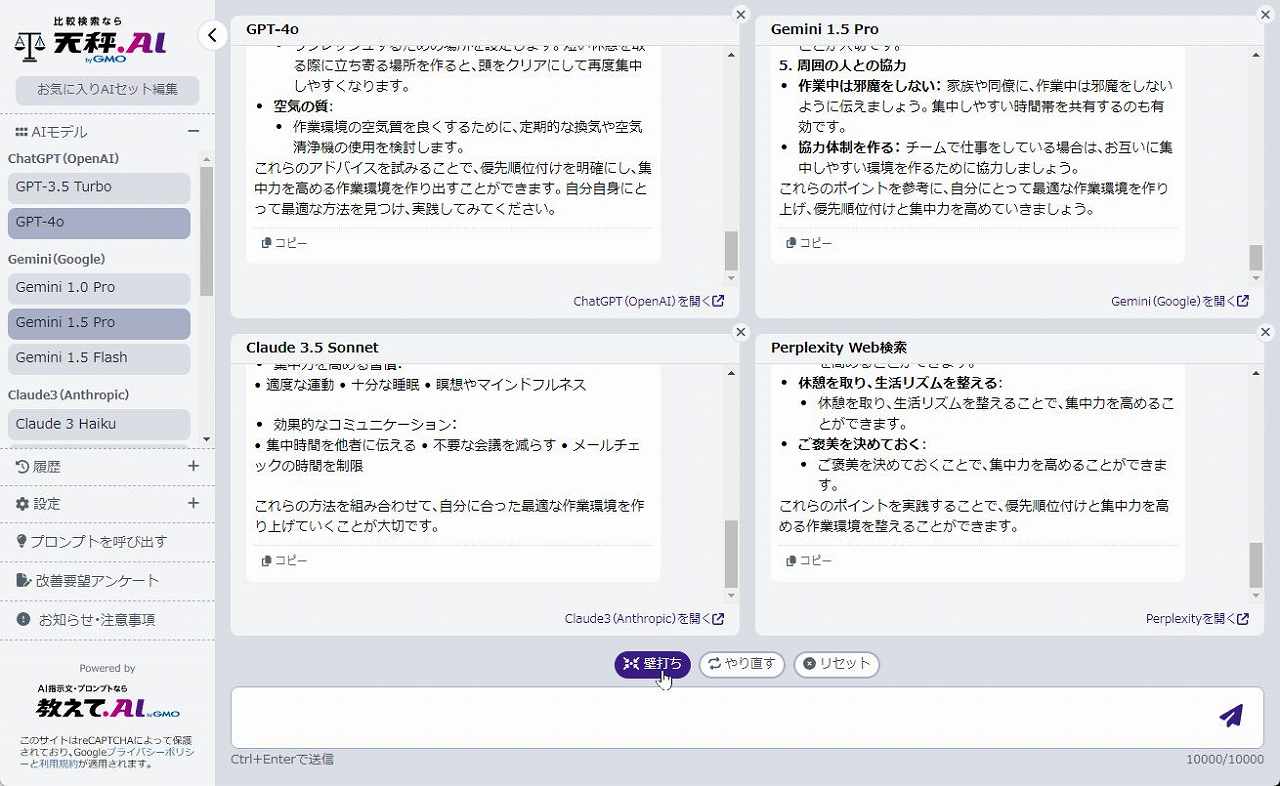The image size is (1280, 786).
Task: Open プロンプトを呼び出す menu item
Action: point(98,542)
